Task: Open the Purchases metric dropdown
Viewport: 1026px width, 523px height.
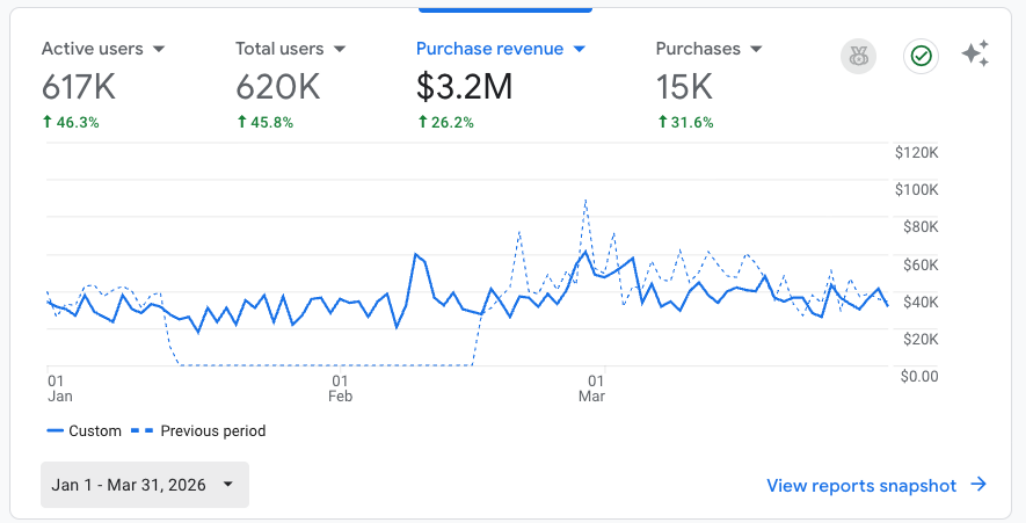Action: pyautogui.click(x=756, y=49)
